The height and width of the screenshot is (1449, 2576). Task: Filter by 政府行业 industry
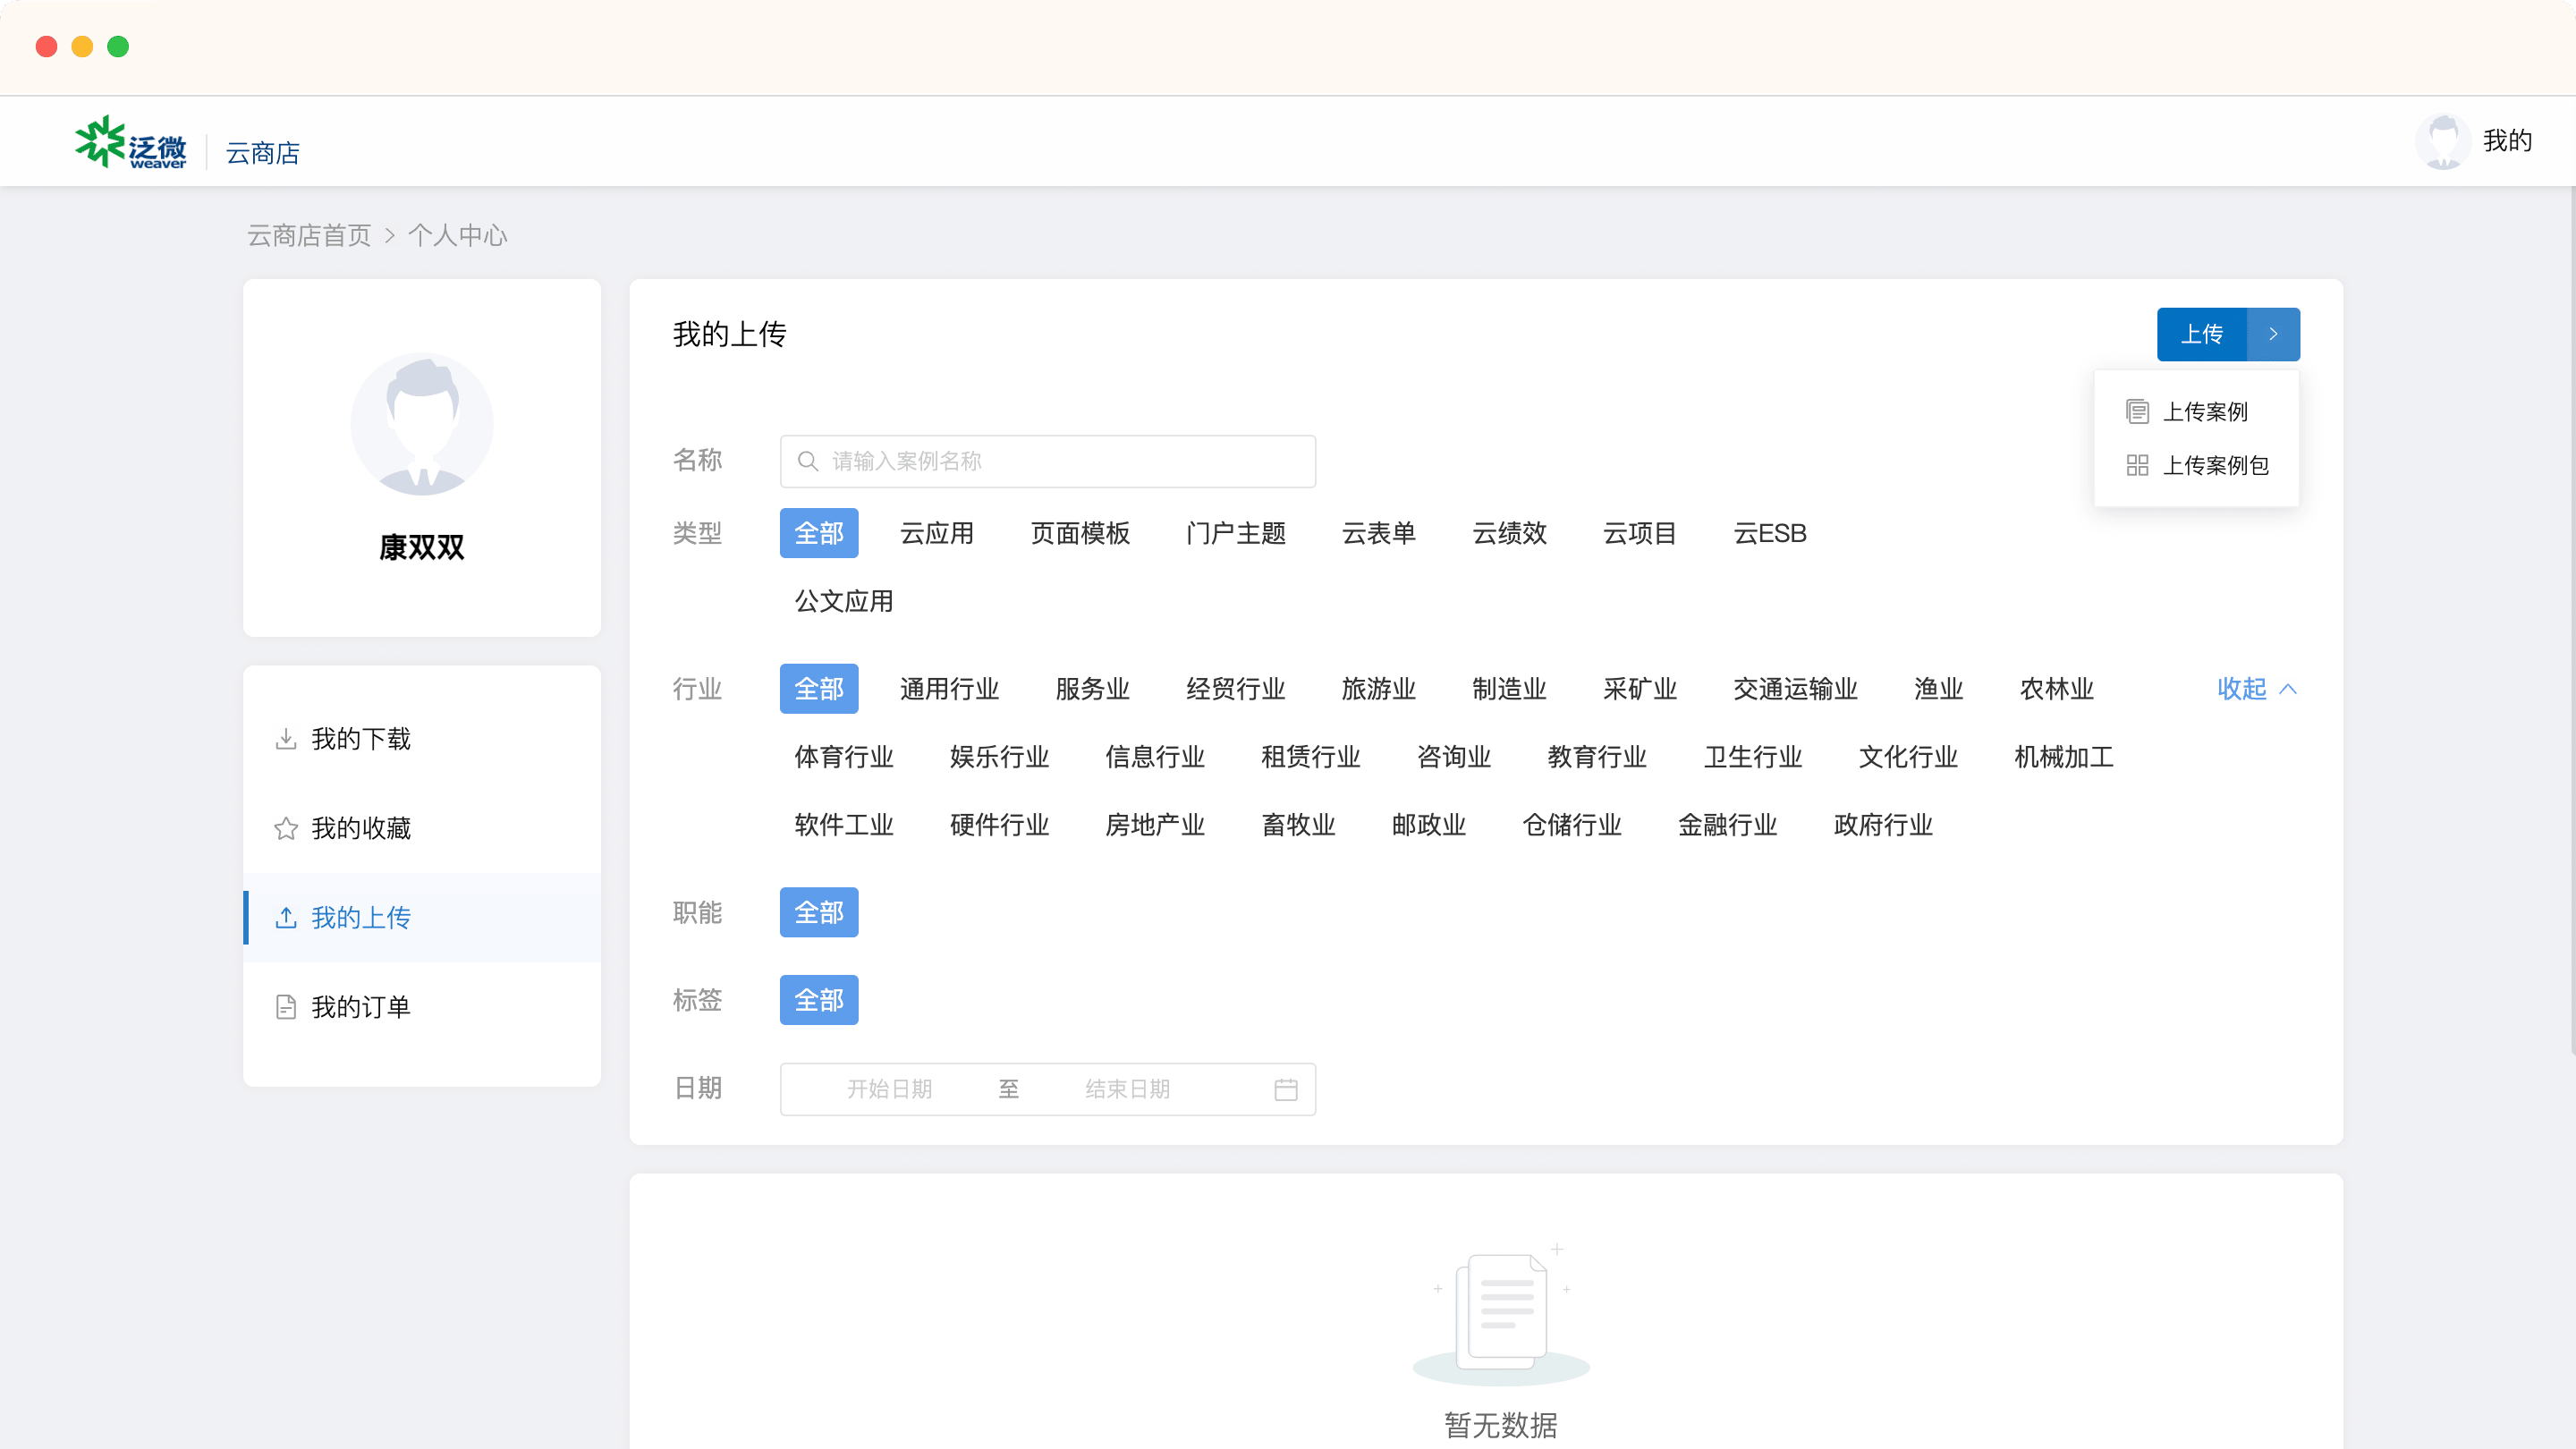coord(1883,825)
